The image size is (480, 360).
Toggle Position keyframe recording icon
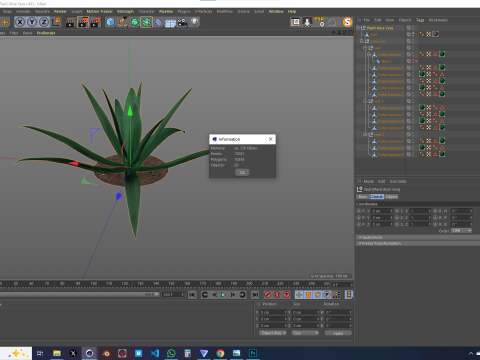[299, 295]
